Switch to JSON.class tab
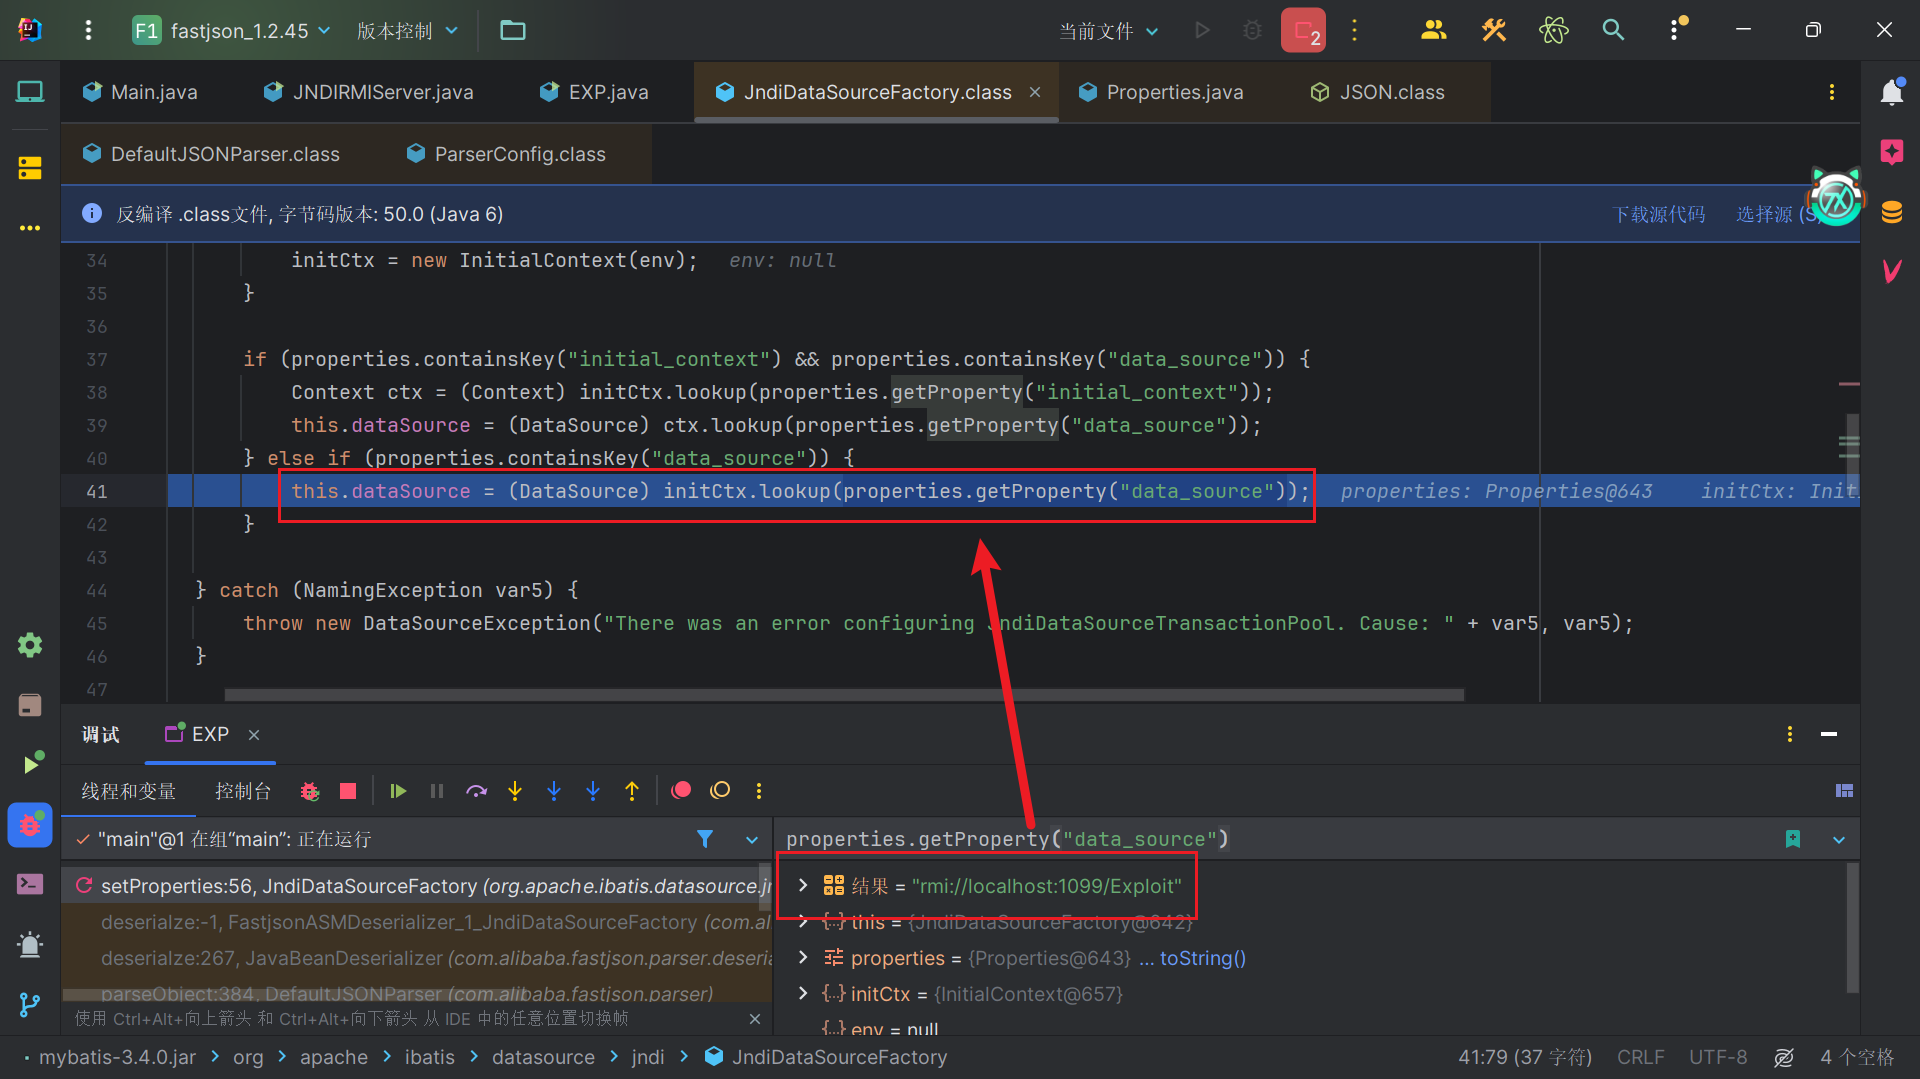 1378,92
